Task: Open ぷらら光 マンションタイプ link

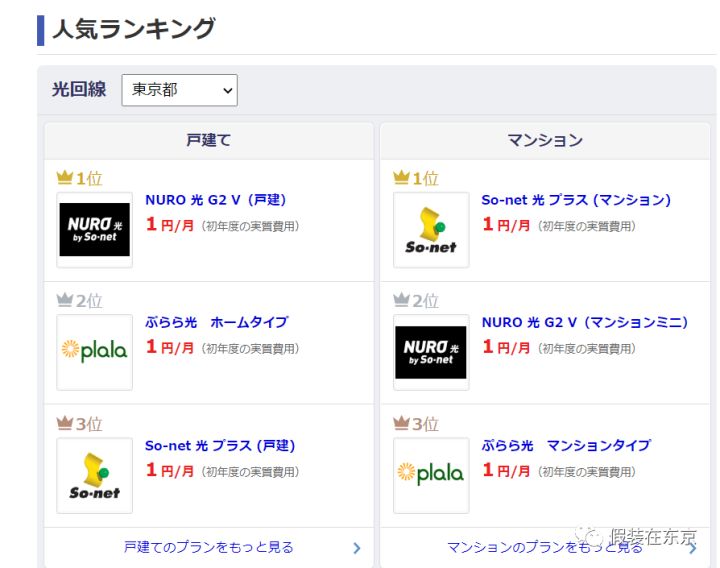Action: (566, 445)
